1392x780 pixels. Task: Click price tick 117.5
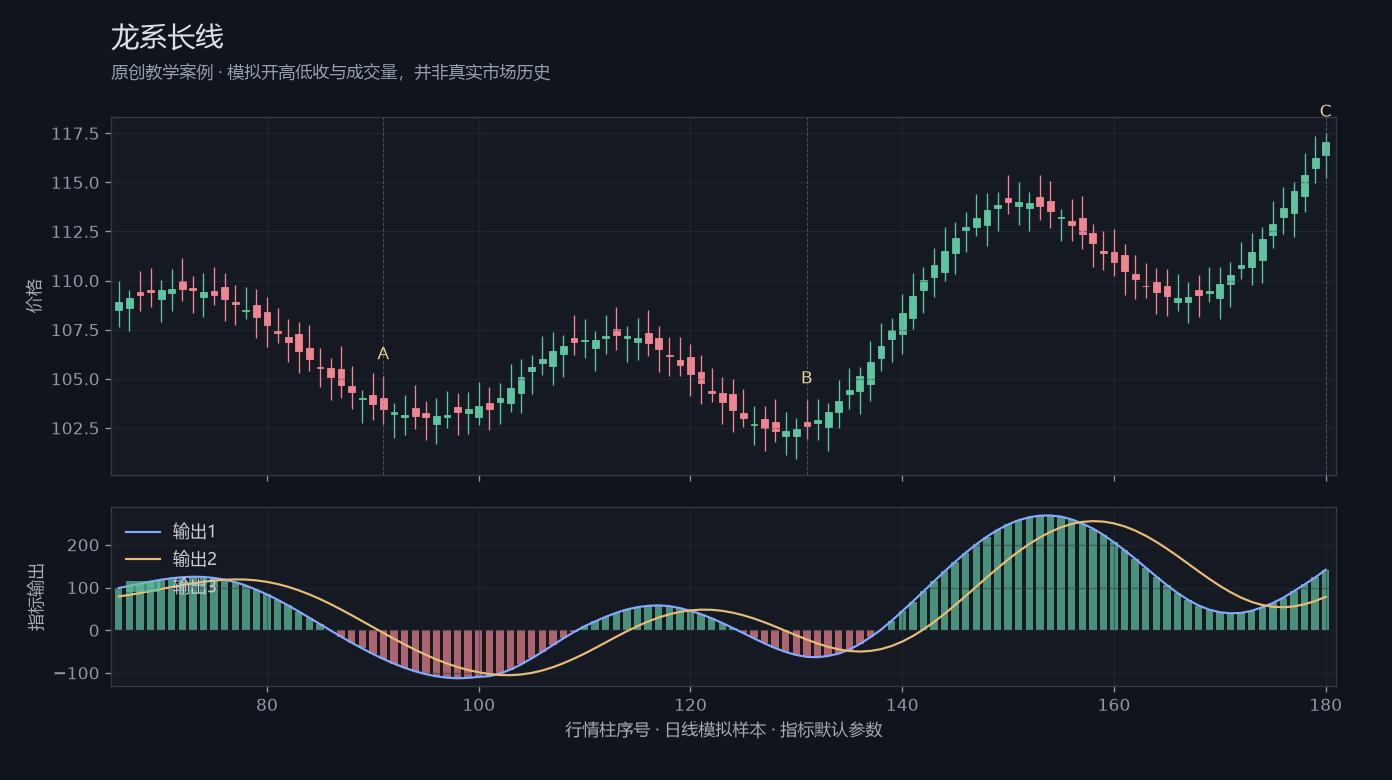(x=75, y=134)
